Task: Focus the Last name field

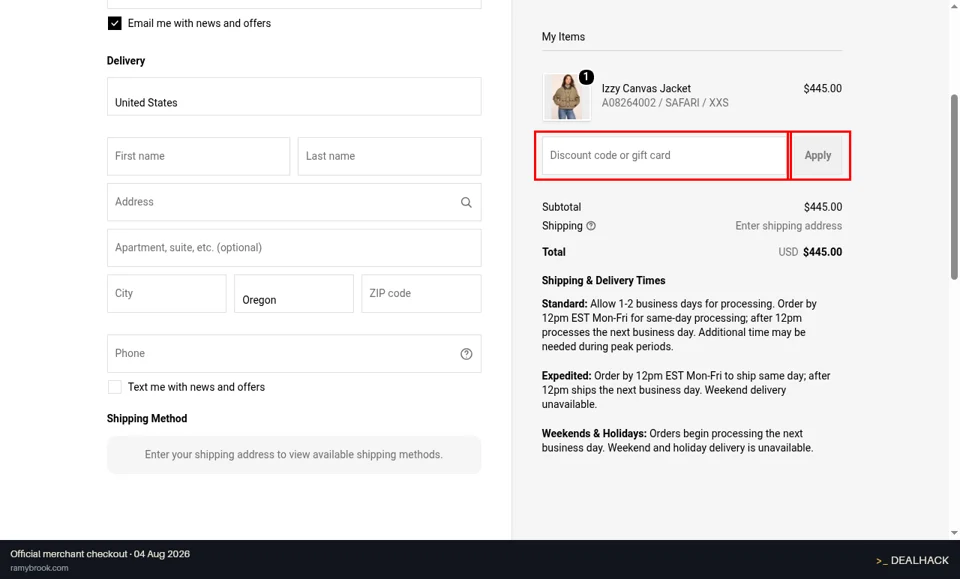Action: (389, 156)
